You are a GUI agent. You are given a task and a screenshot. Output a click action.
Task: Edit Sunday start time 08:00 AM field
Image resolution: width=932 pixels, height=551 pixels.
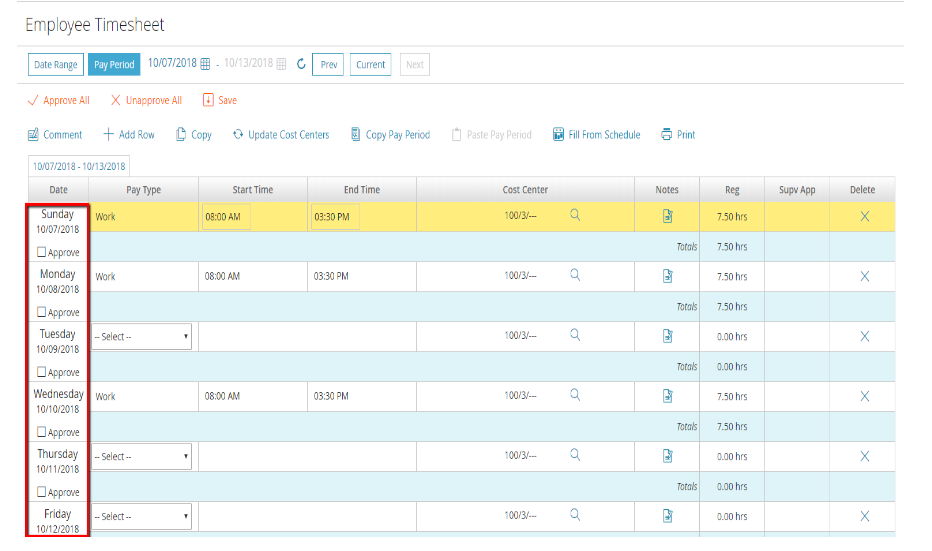pyautogui.click(x=226, y=217)
